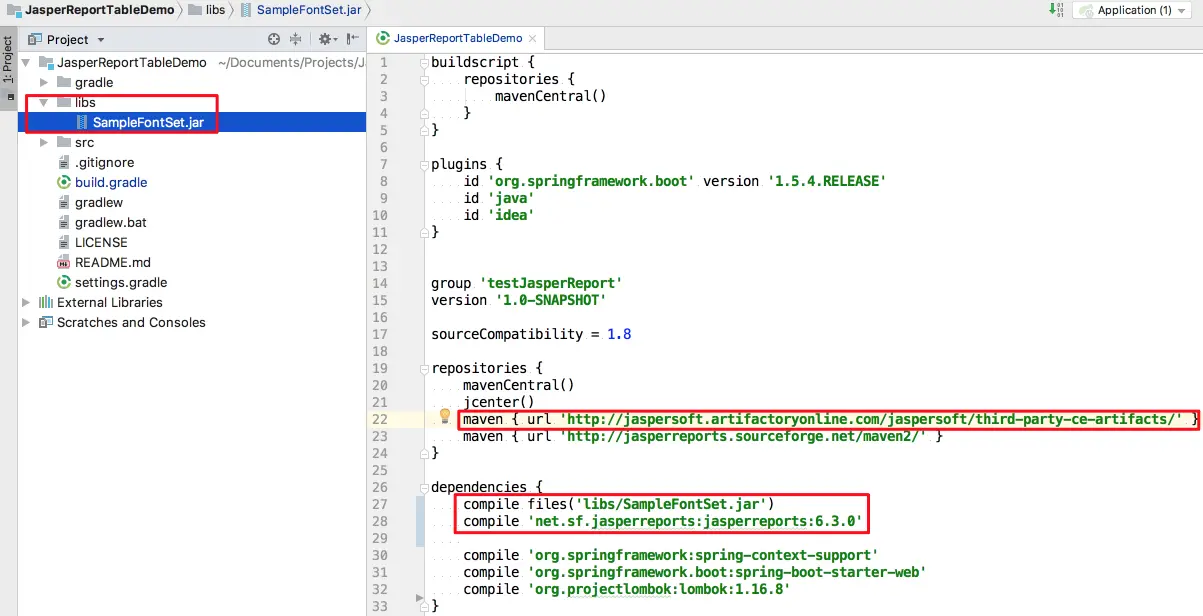This screenshot has height=616, width=1203.
Task: Click the settings.gradle file's gradle icon
Action: click(64, 282)
